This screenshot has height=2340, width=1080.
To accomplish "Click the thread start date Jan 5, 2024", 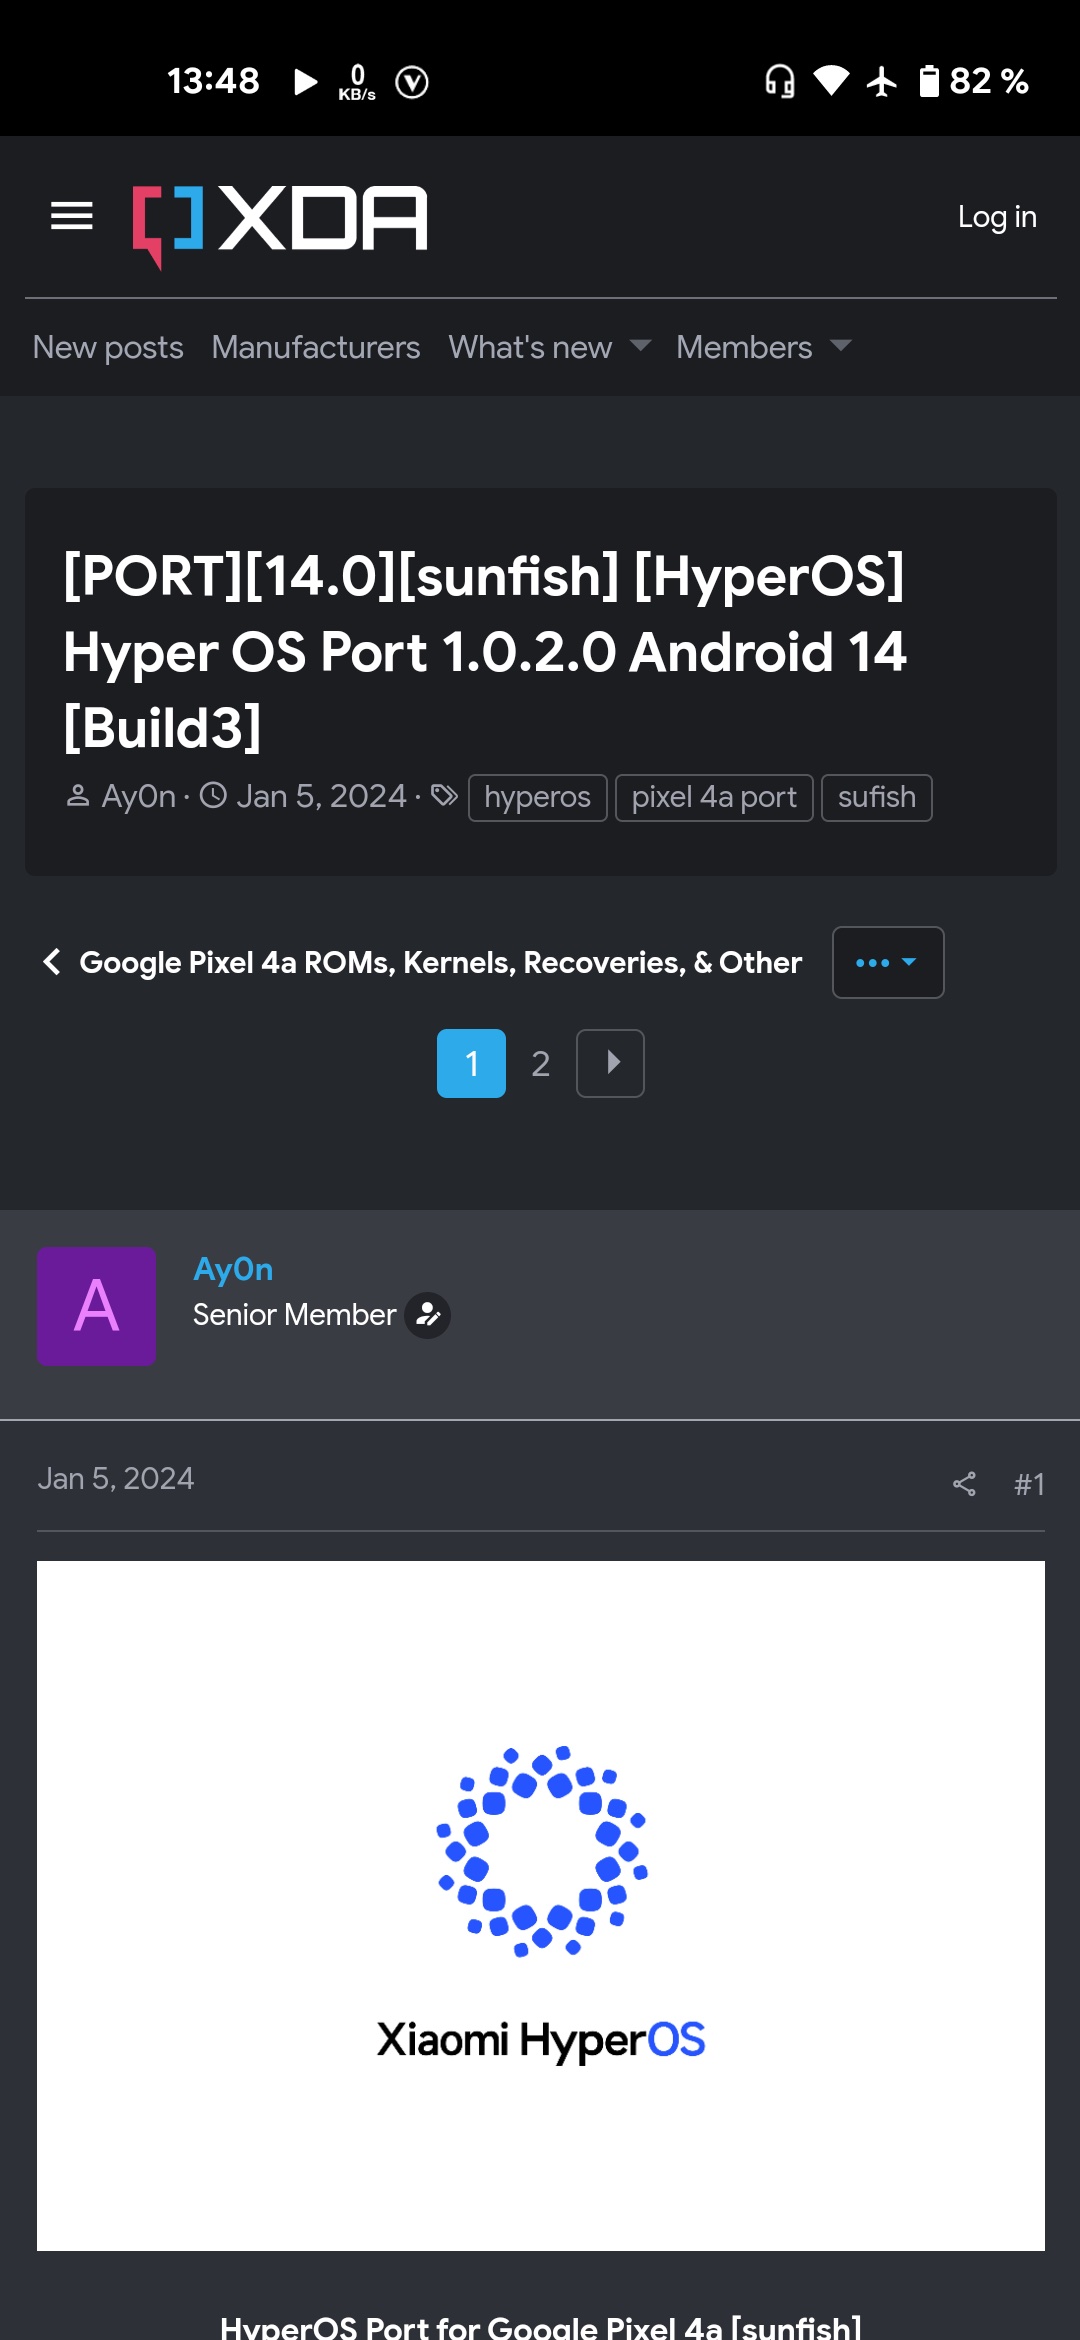I will coord(321,797).
